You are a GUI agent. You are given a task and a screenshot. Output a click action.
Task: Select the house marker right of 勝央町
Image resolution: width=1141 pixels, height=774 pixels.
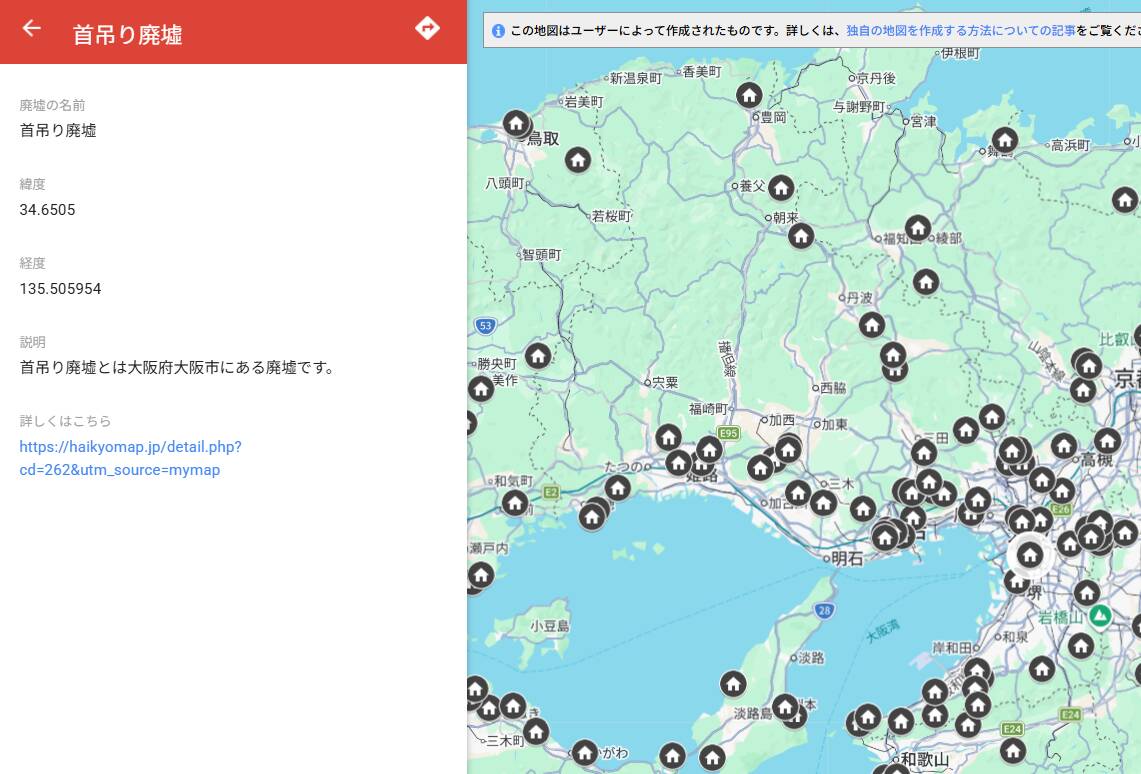[538, 356]
